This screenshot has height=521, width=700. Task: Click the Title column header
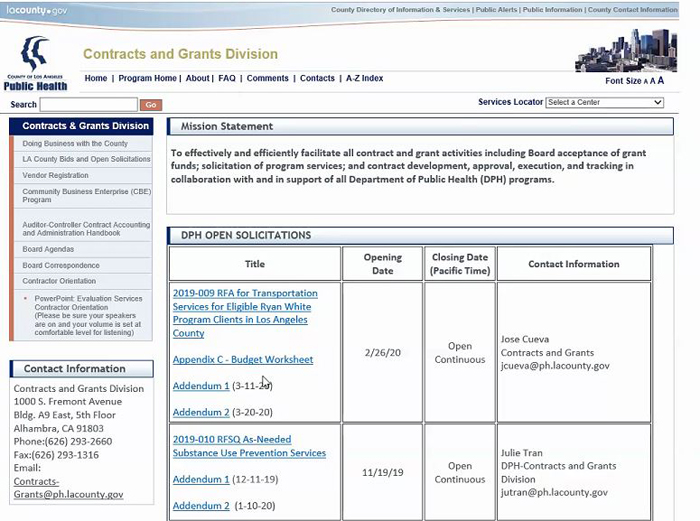coord(255,264)
